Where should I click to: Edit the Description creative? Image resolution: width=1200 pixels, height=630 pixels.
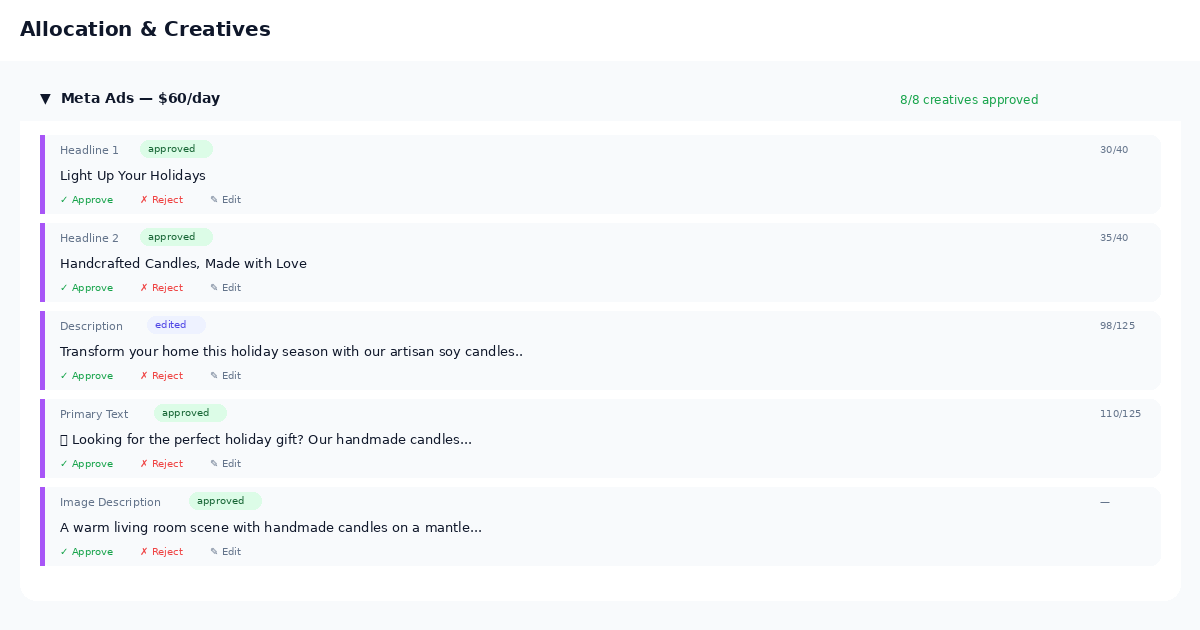(x=225, y=376)
